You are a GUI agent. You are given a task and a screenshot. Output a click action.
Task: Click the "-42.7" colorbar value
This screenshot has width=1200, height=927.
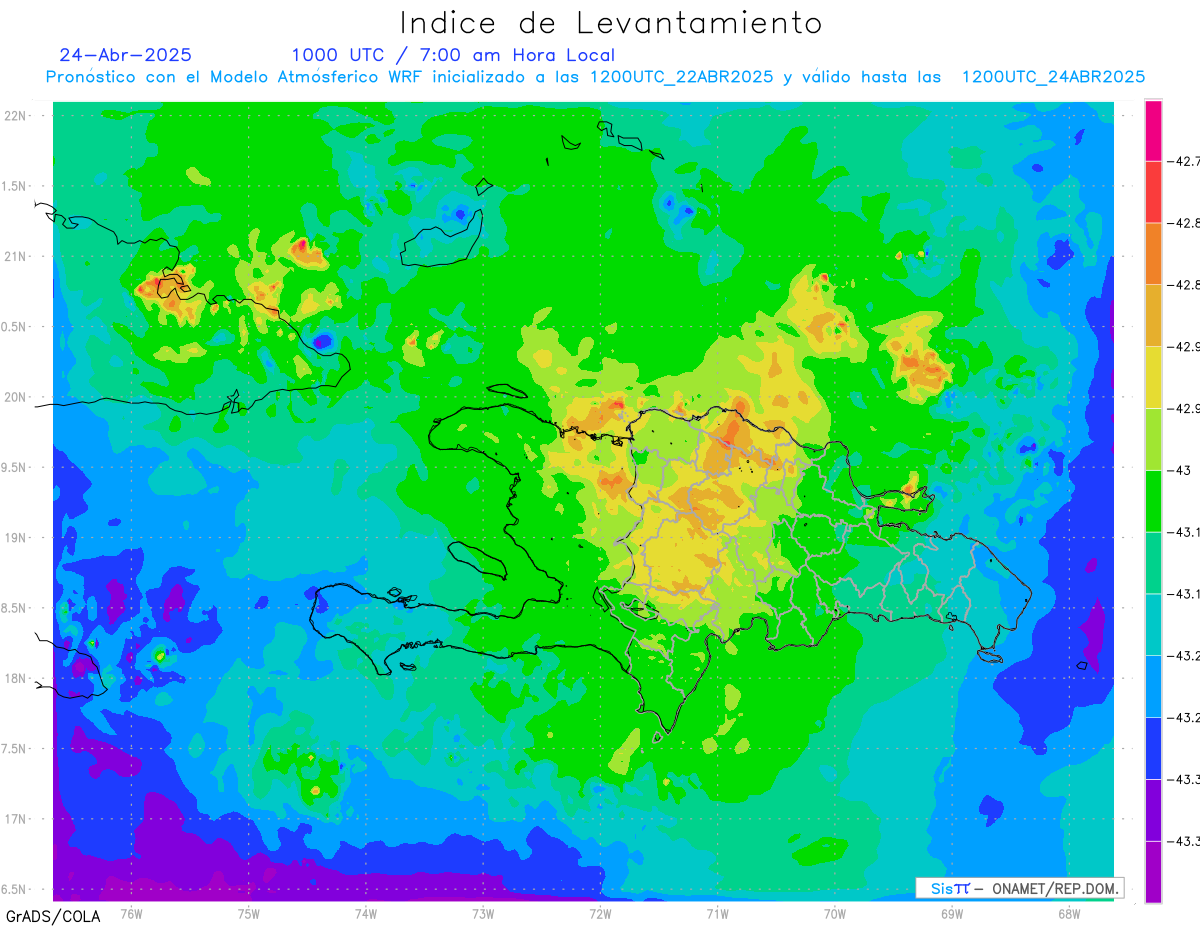[1185, 160]
